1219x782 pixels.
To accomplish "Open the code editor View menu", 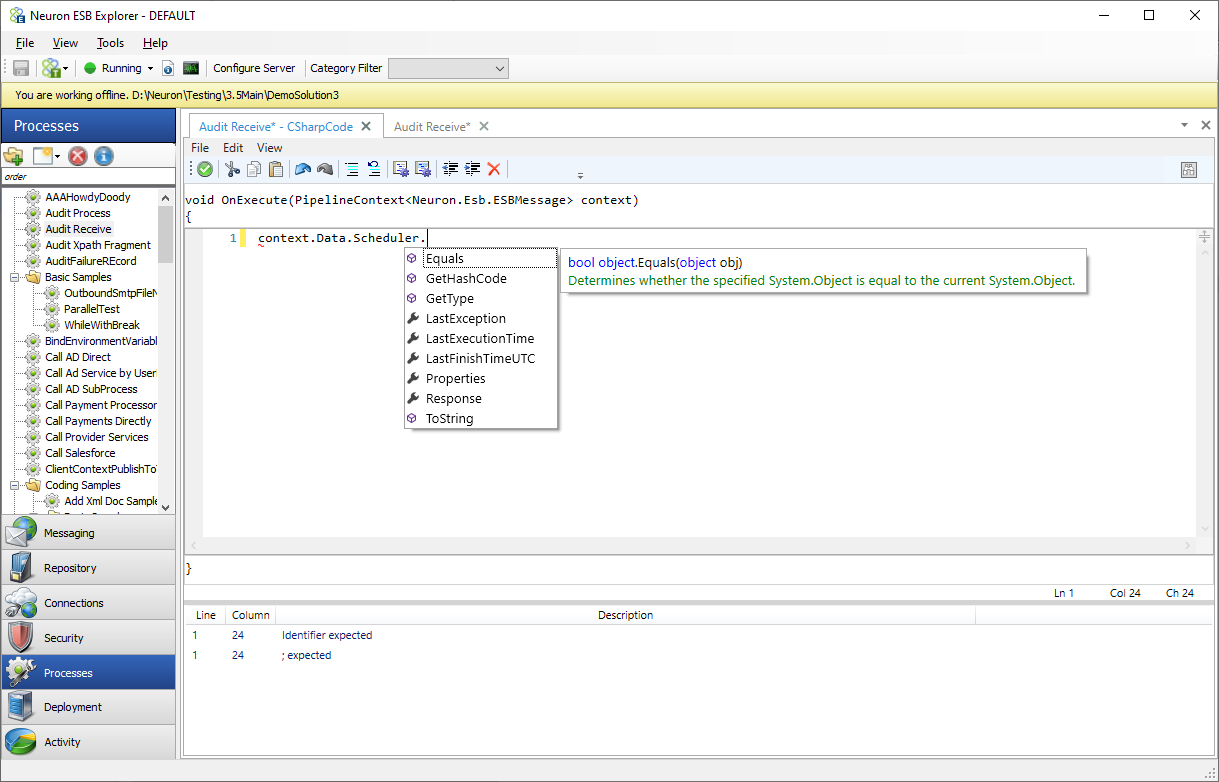I will (x=270, y=148).
